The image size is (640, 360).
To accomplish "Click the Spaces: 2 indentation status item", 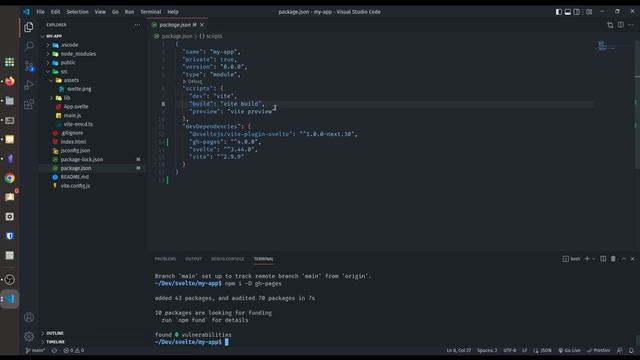I will [487, 350].
